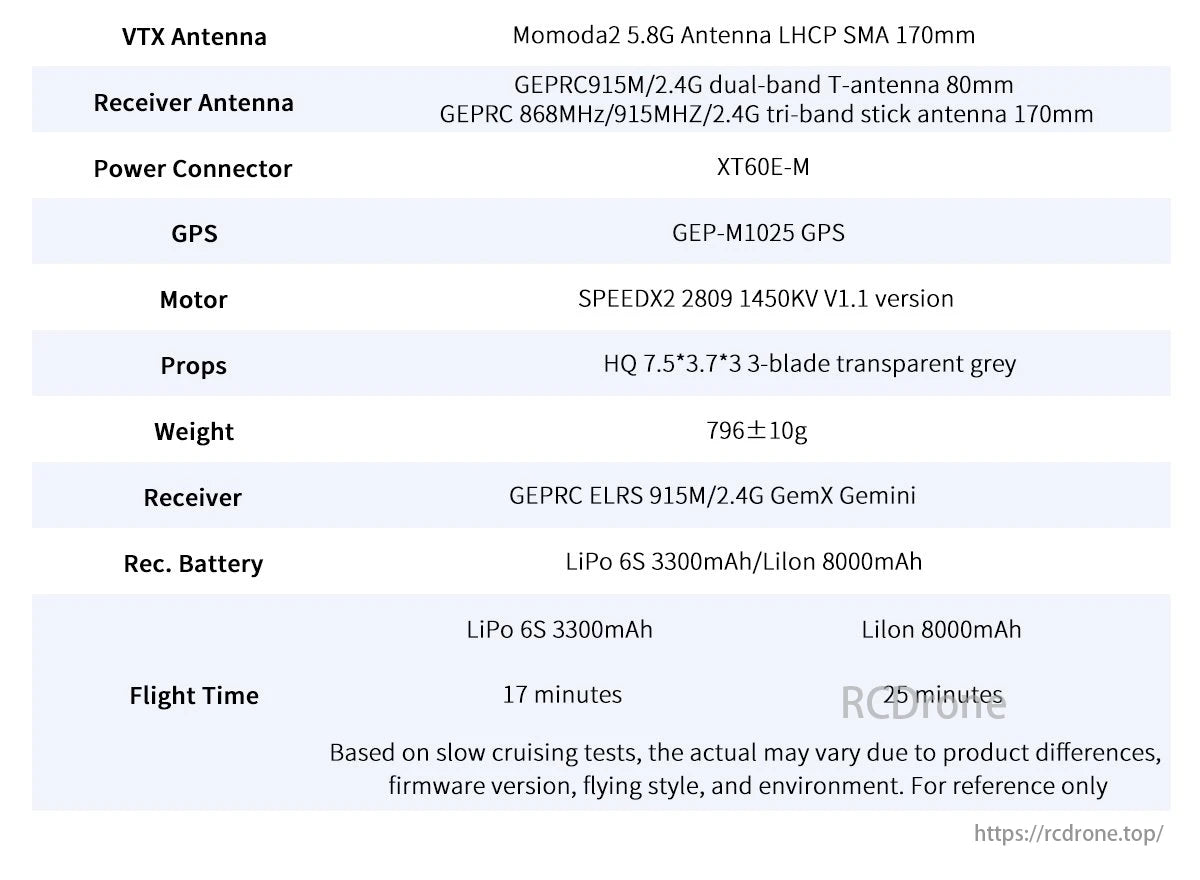Click the SPEEDX2 2809 1450KV motor text
This screenshot has width=1200, height=880.
tap(765, 298)
